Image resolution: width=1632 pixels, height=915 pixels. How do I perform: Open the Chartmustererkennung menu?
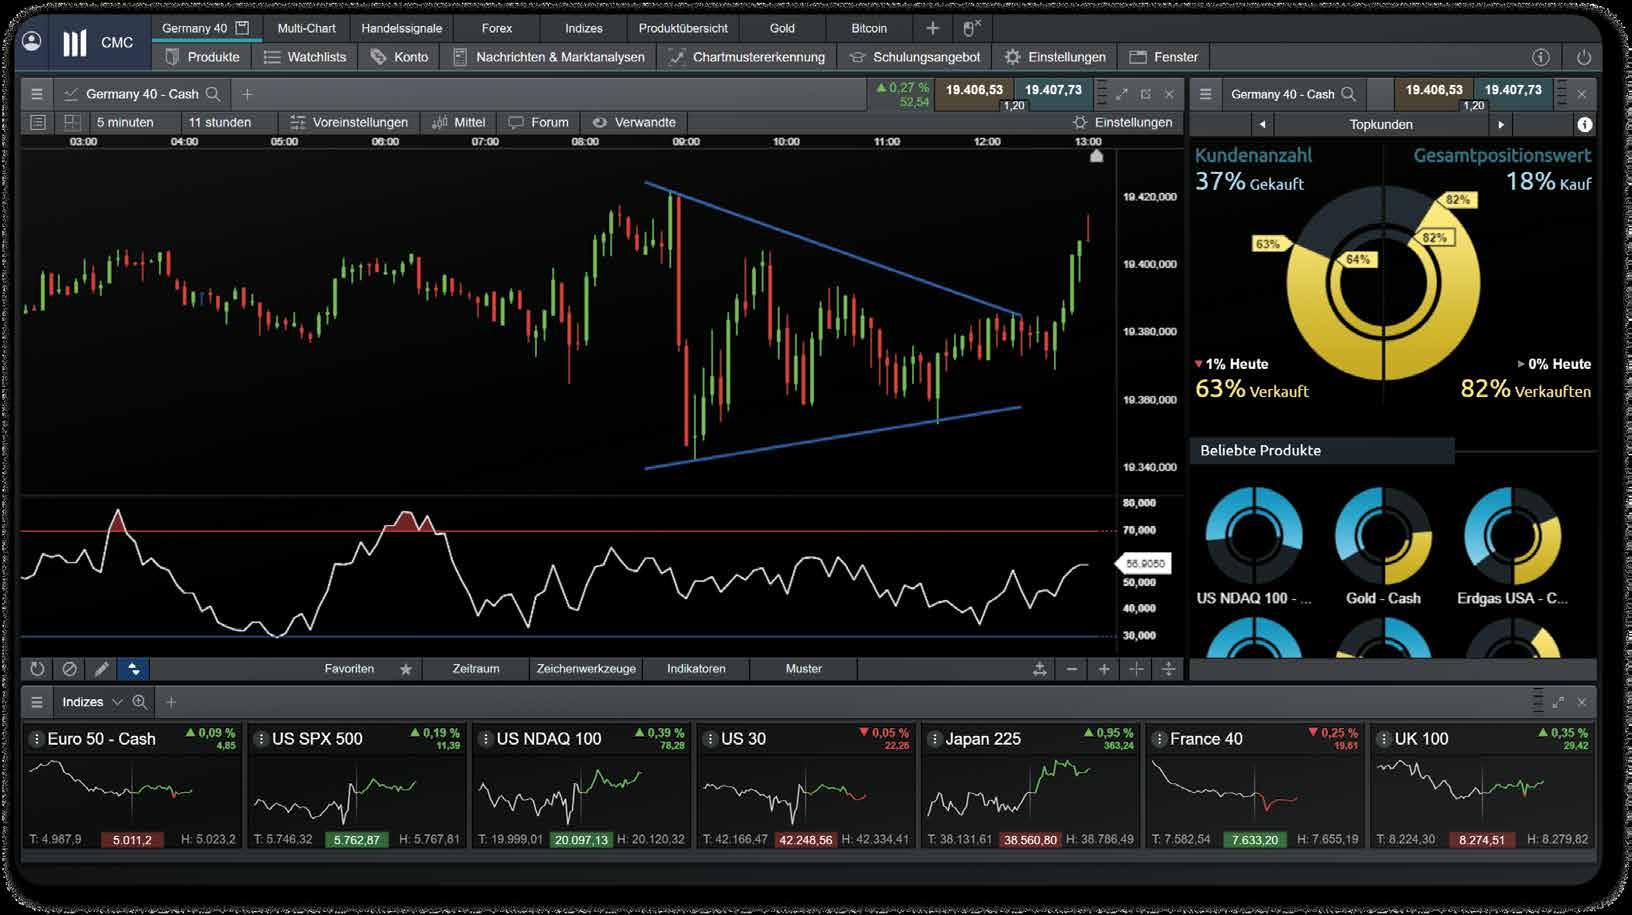(747, 57)
